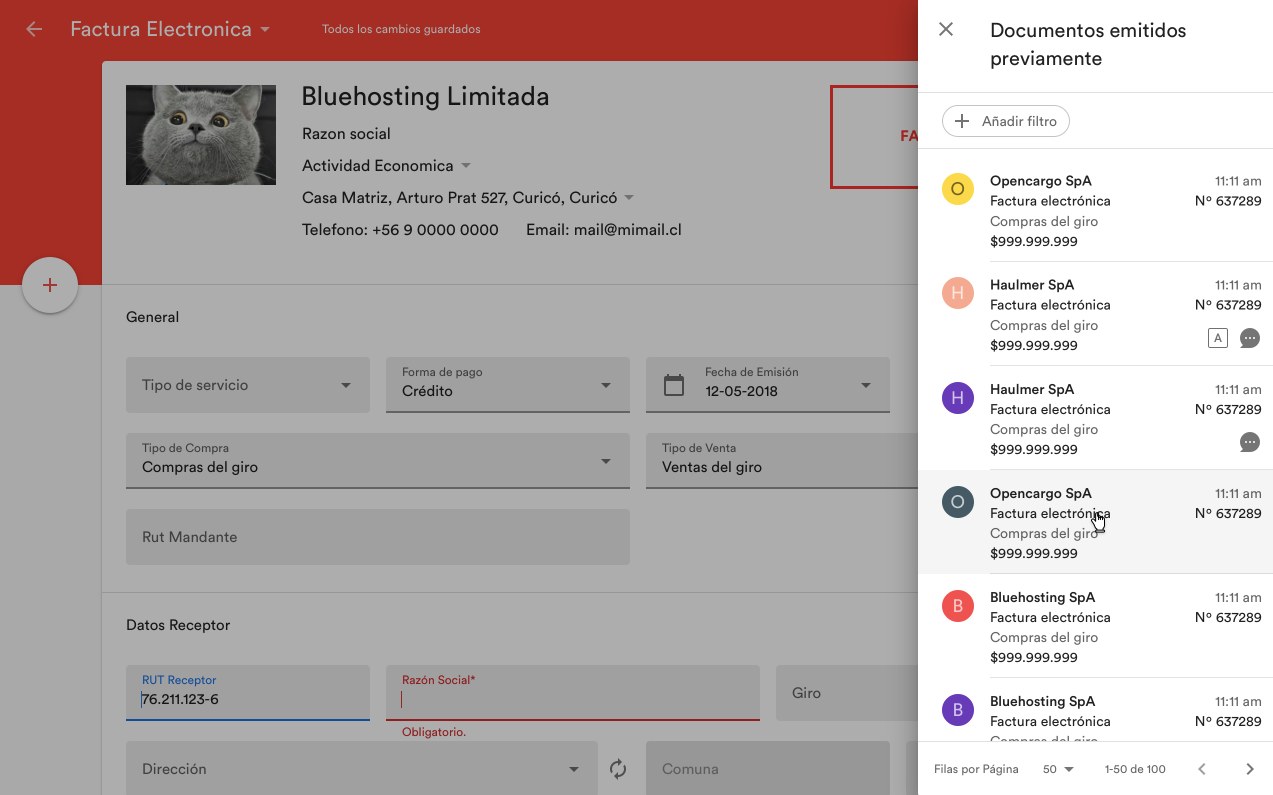1273x795 pixels.
Task: Click the back arrow in header
Action: 34,29
